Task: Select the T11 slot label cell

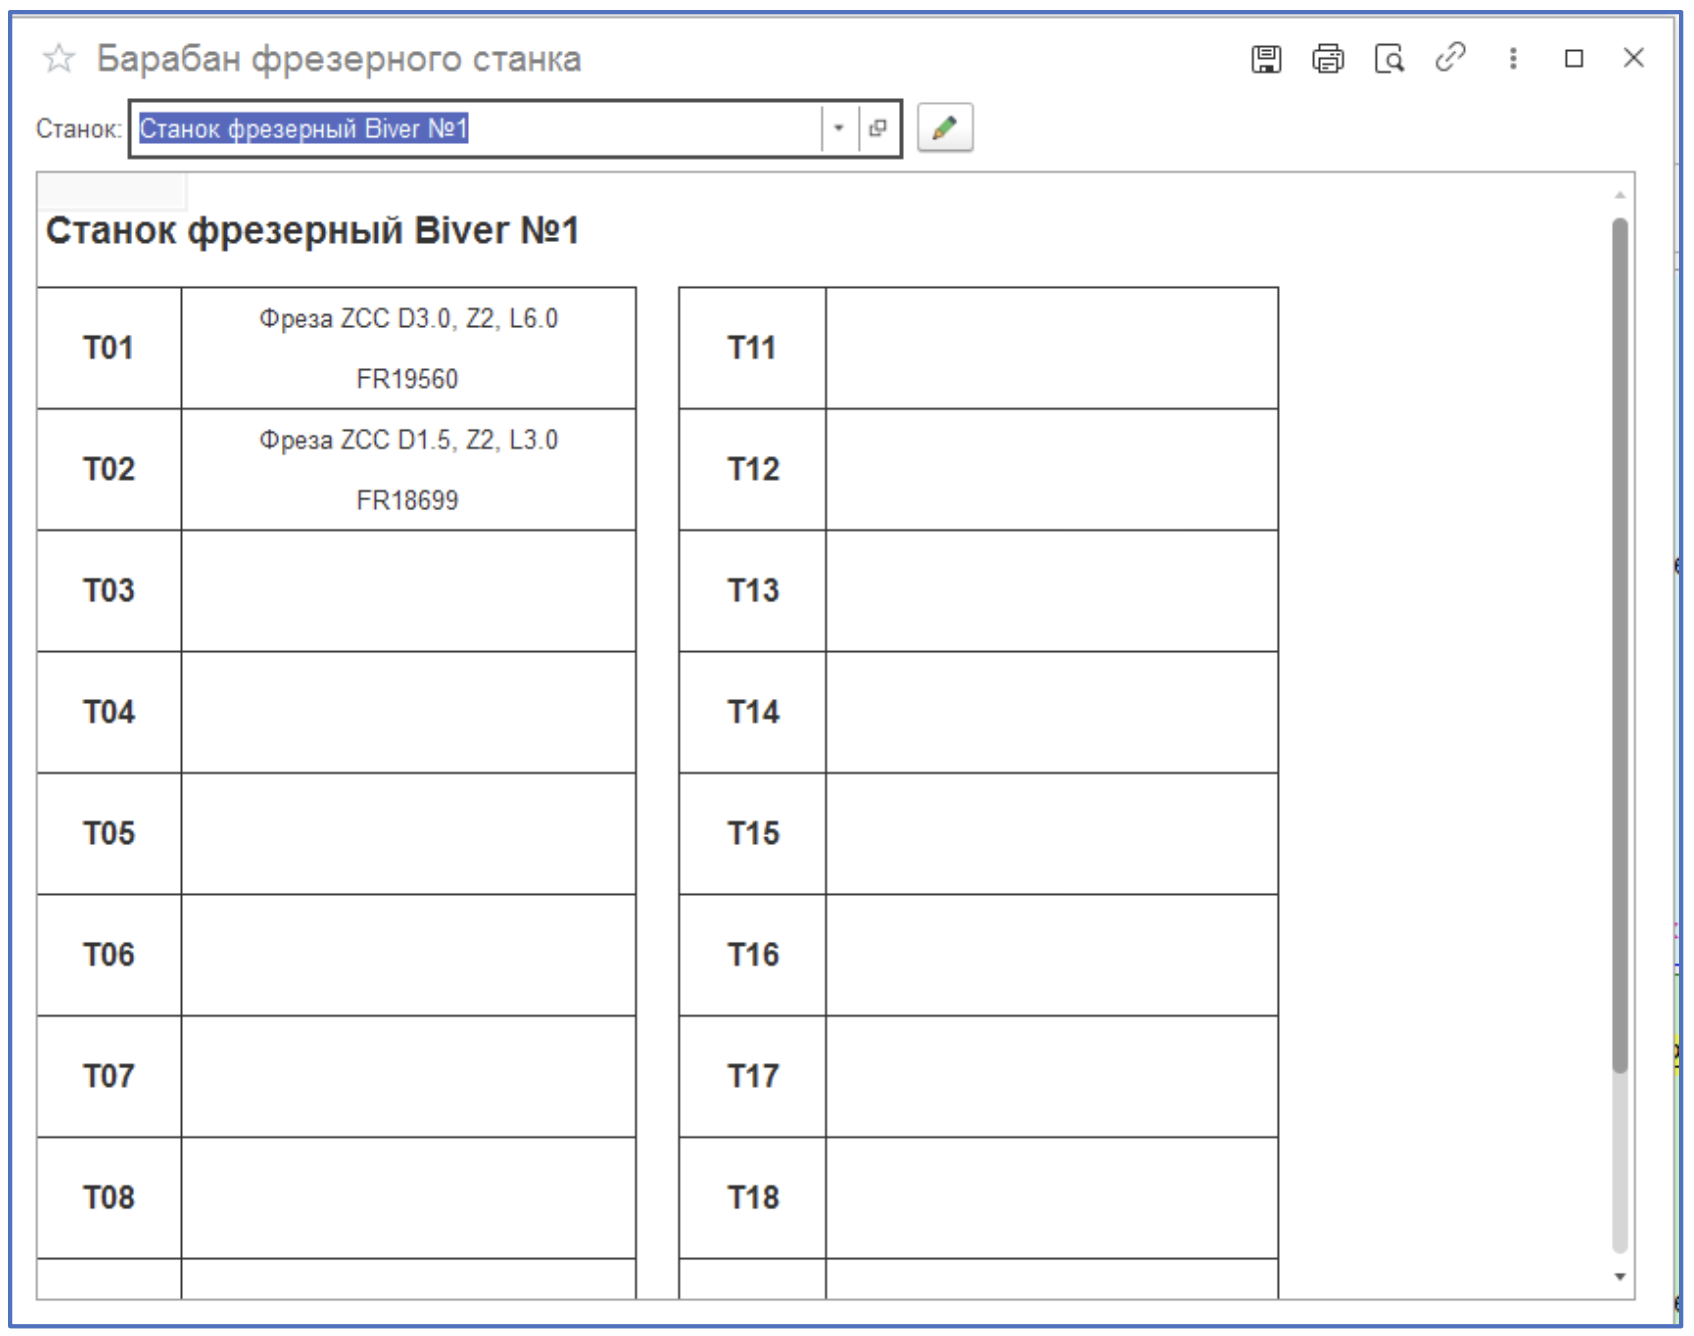Action: 752,348
